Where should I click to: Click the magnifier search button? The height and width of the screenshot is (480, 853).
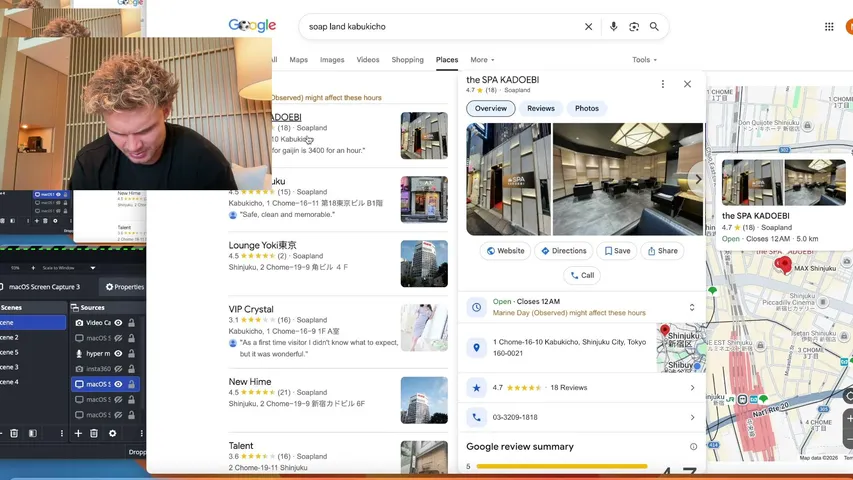pyautogui.click(x=654, y=27)
